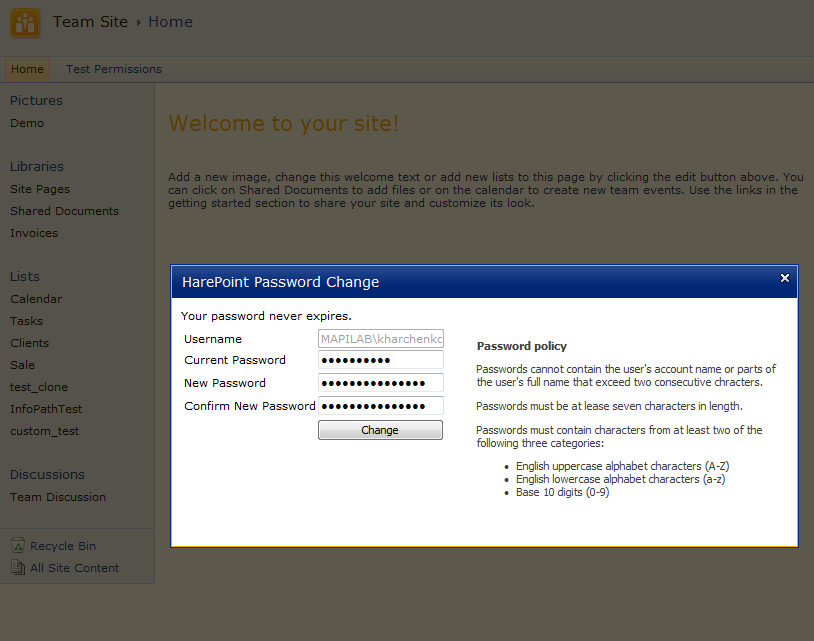This screenshot has height=641, width=814.
Task: Click 'Base 10 digits (0-9)' bullet
Action: pyautogui.click(x=562, y=492)
